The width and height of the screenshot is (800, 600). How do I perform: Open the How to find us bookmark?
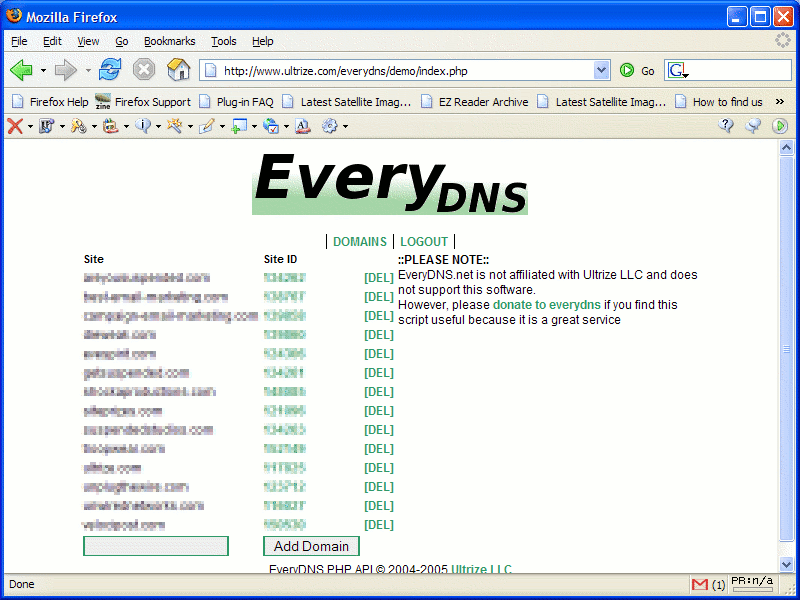coord(719,102)
